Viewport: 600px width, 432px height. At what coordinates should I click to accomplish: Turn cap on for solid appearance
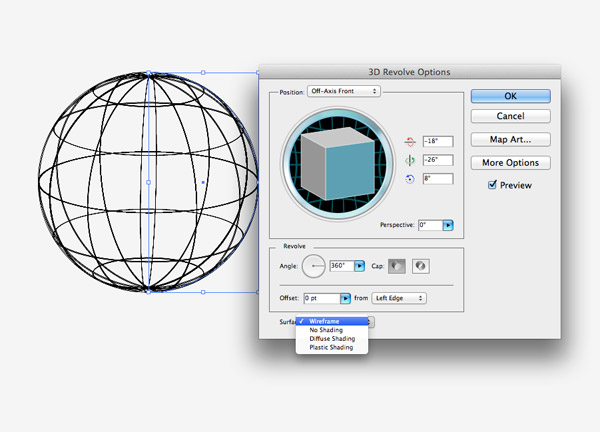click(399, 266)
